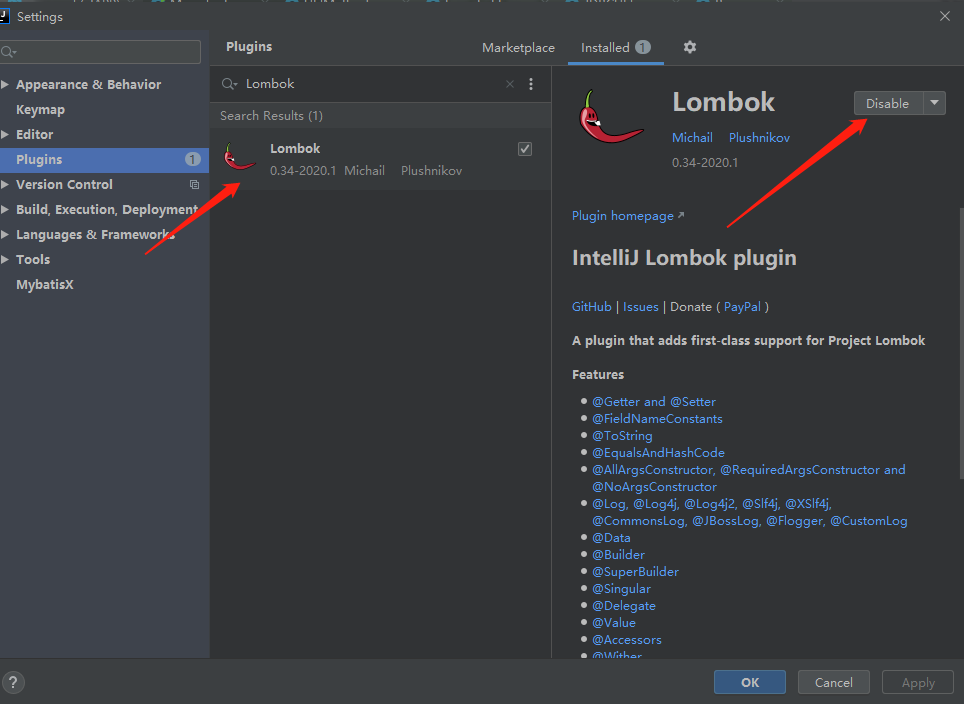Screen dimensions: 964x704
Task: Expand Appearance & Behavior section
Action: click(5, 84)
